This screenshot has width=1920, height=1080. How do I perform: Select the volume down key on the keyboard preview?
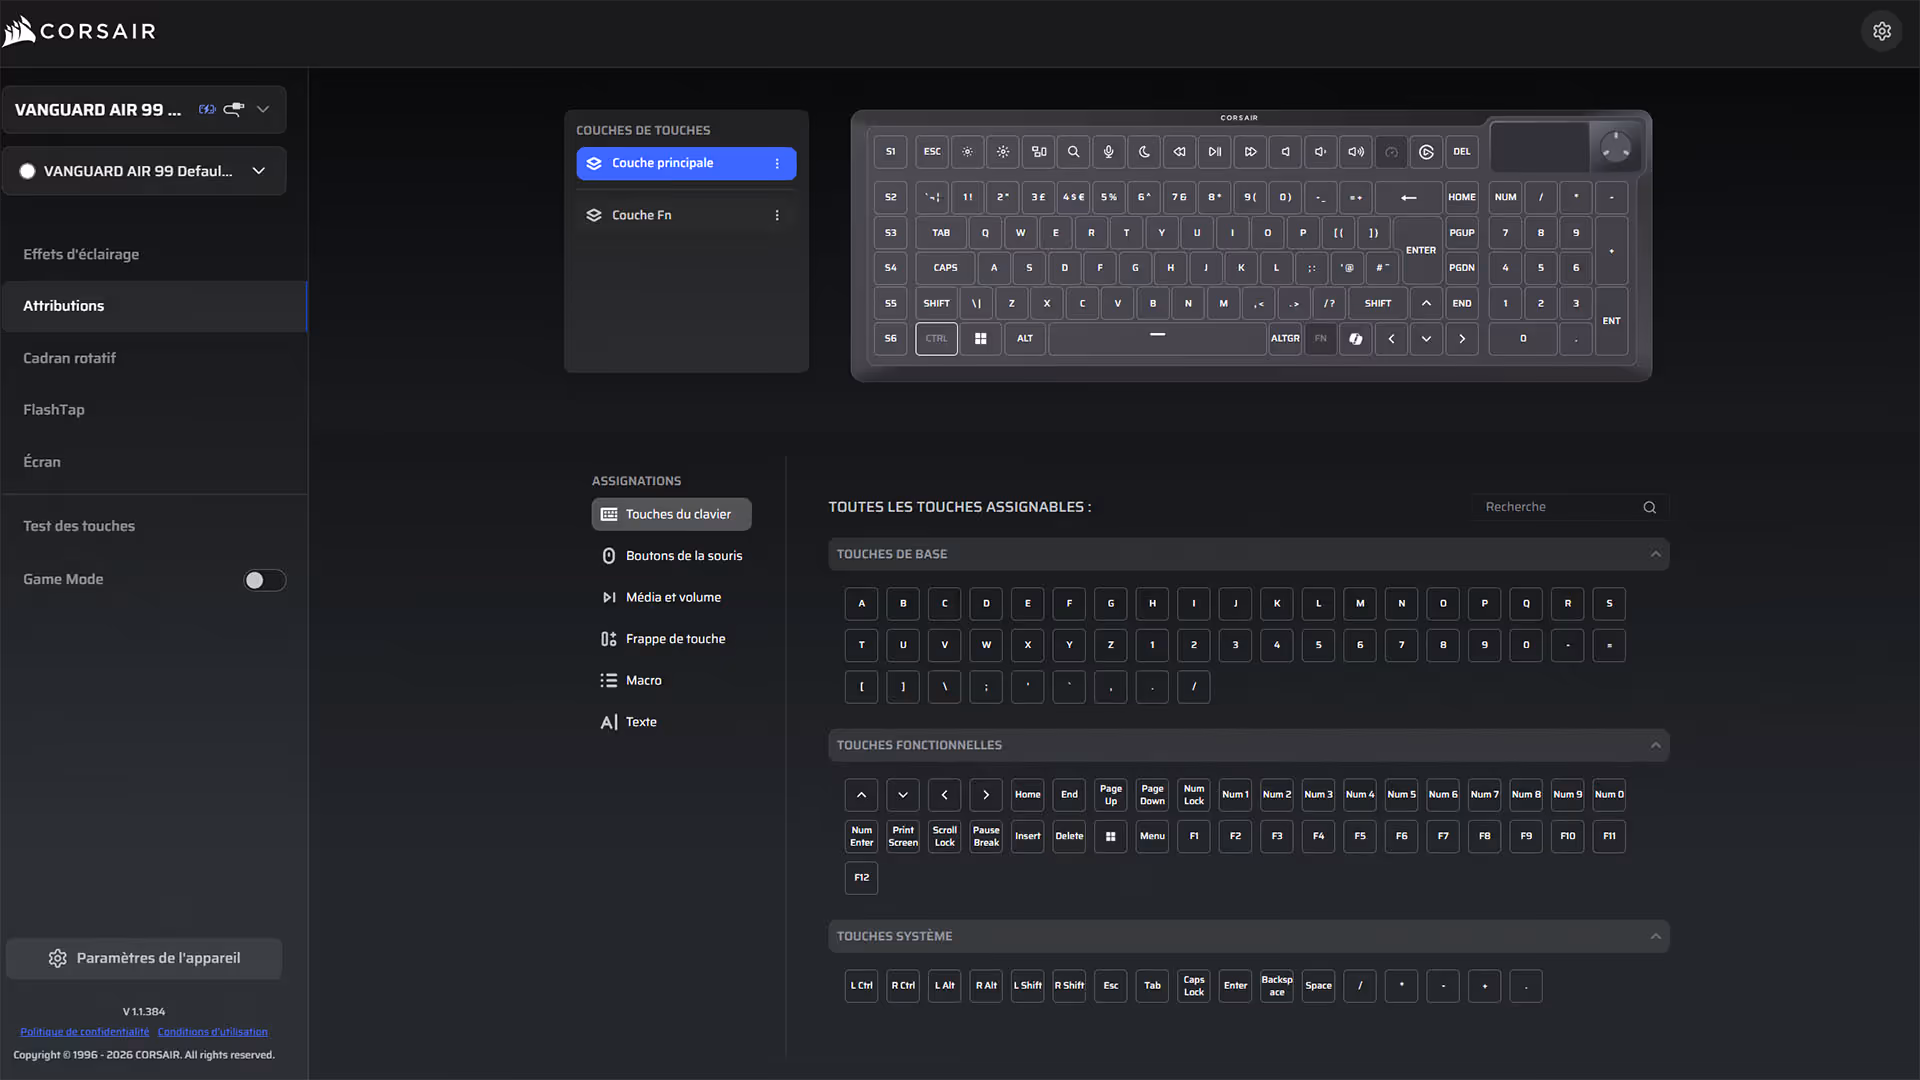pyautogui.click(x=1320, y=152)
